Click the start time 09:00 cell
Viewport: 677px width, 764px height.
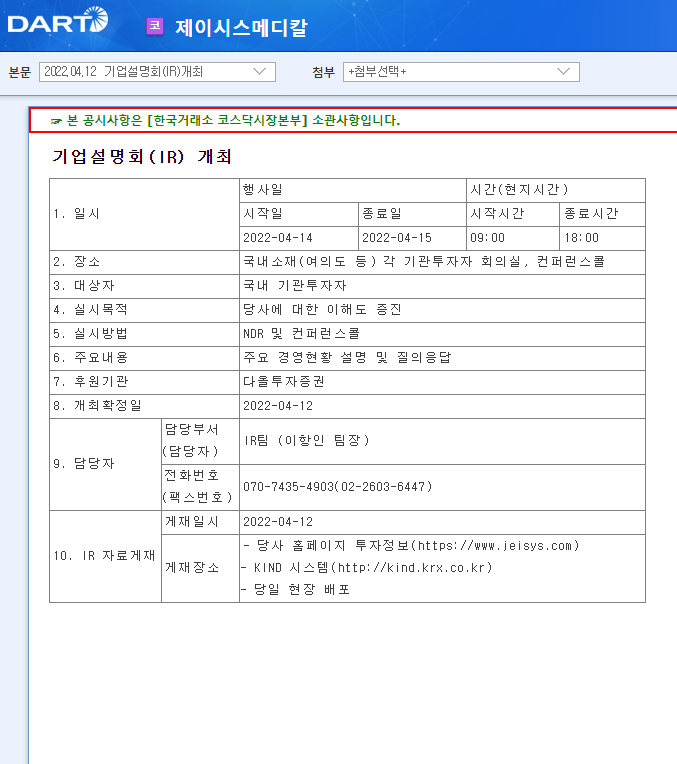513,238
